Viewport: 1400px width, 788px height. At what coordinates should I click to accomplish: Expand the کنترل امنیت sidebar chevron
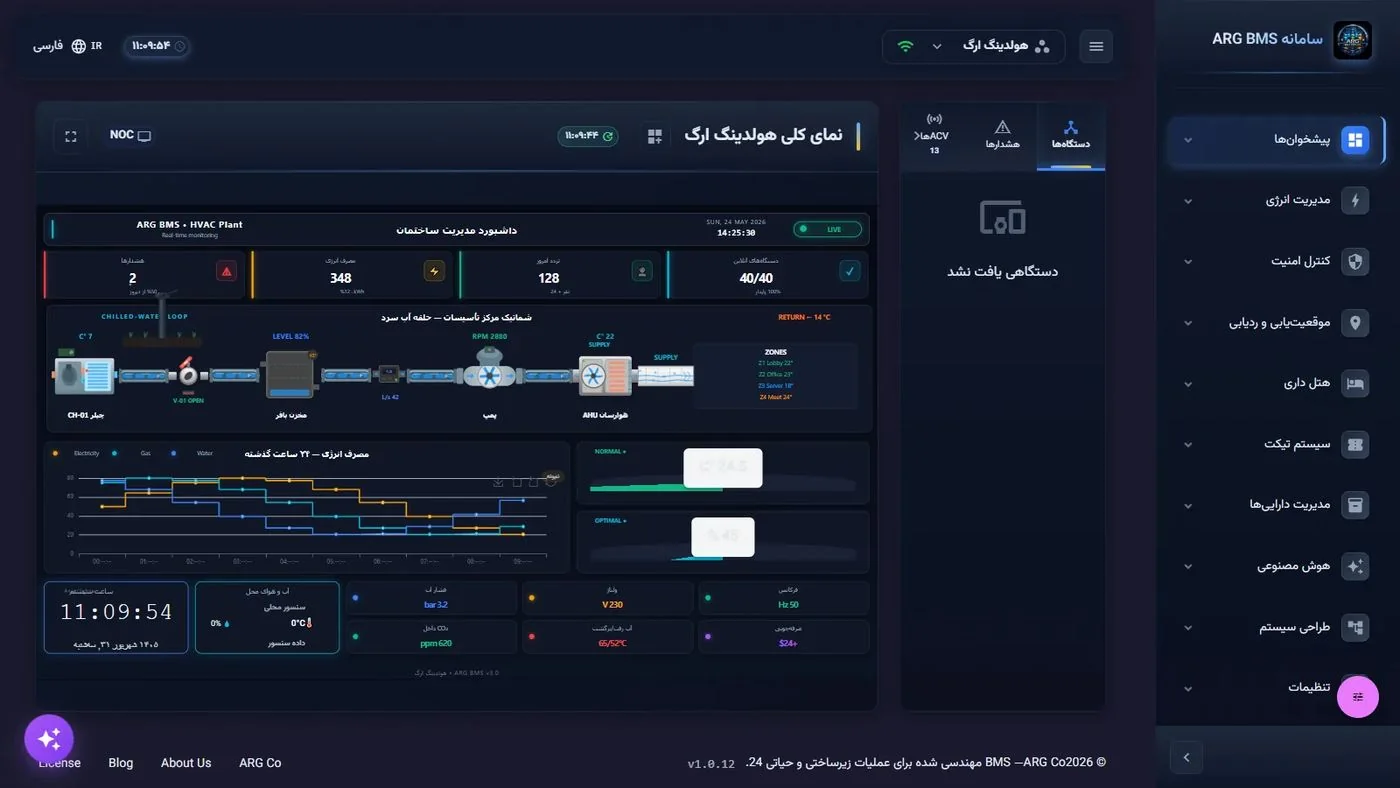tap(1188, 262)
